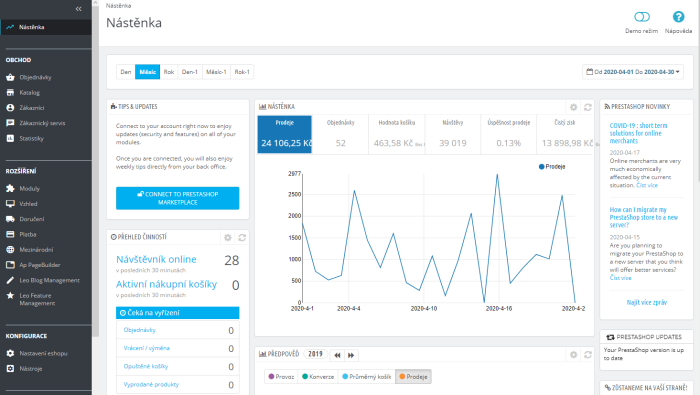This screenshot has height=395, width=700.
Task: Toggle Prodeje legend entry on chart
Action: click(x=552, y=166)
